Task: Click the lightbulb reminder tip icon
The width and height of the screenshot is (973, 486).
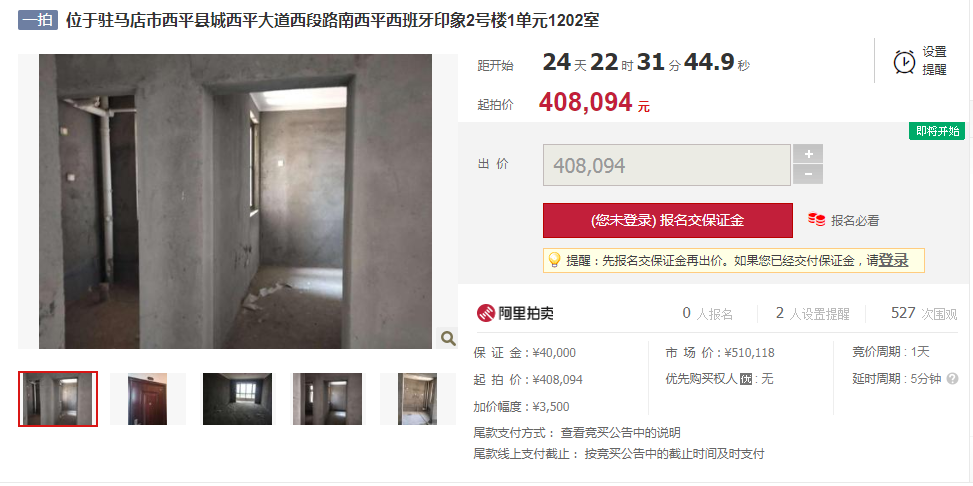Action: pyautogui.click(x=554, y=260)
